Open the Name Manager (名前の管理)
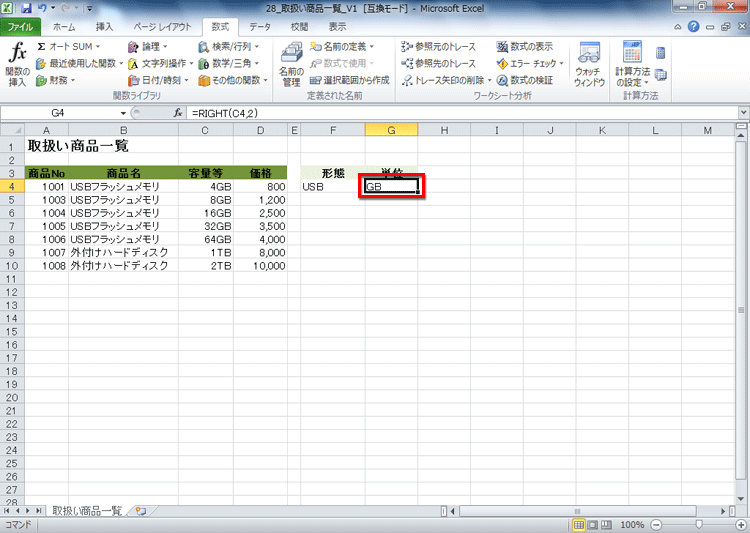The height and width of the screenshot is (533, 750). [x=291, y=64]
